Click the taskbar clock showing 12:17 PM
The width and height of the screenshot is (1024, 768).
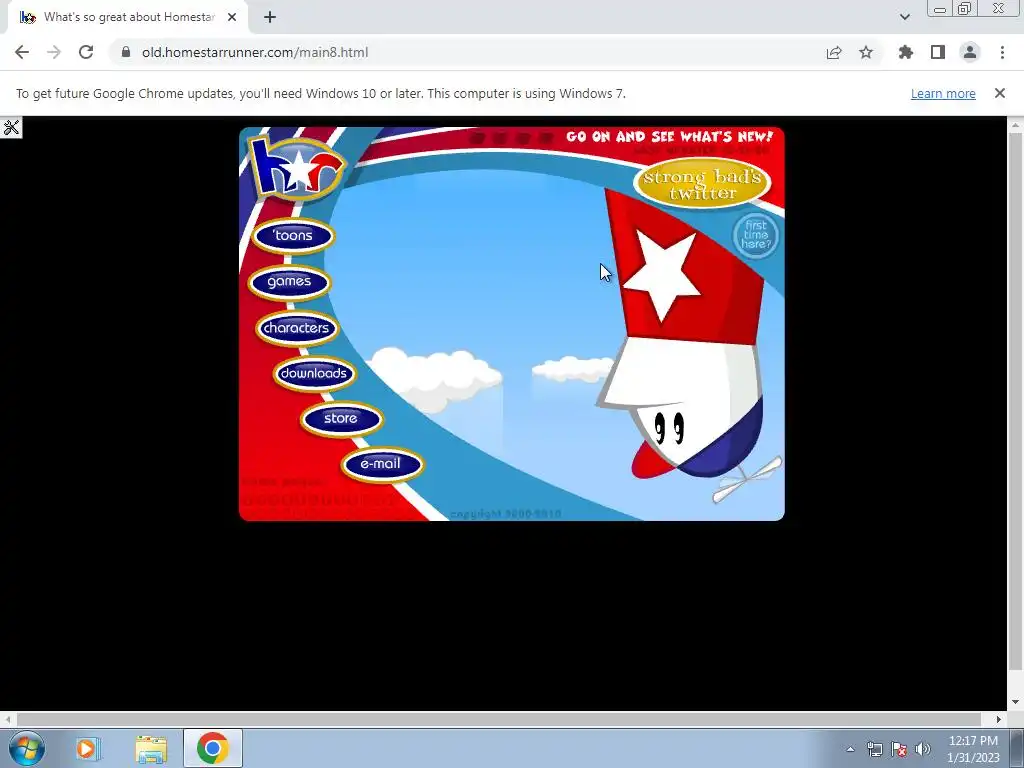[973, 749]
